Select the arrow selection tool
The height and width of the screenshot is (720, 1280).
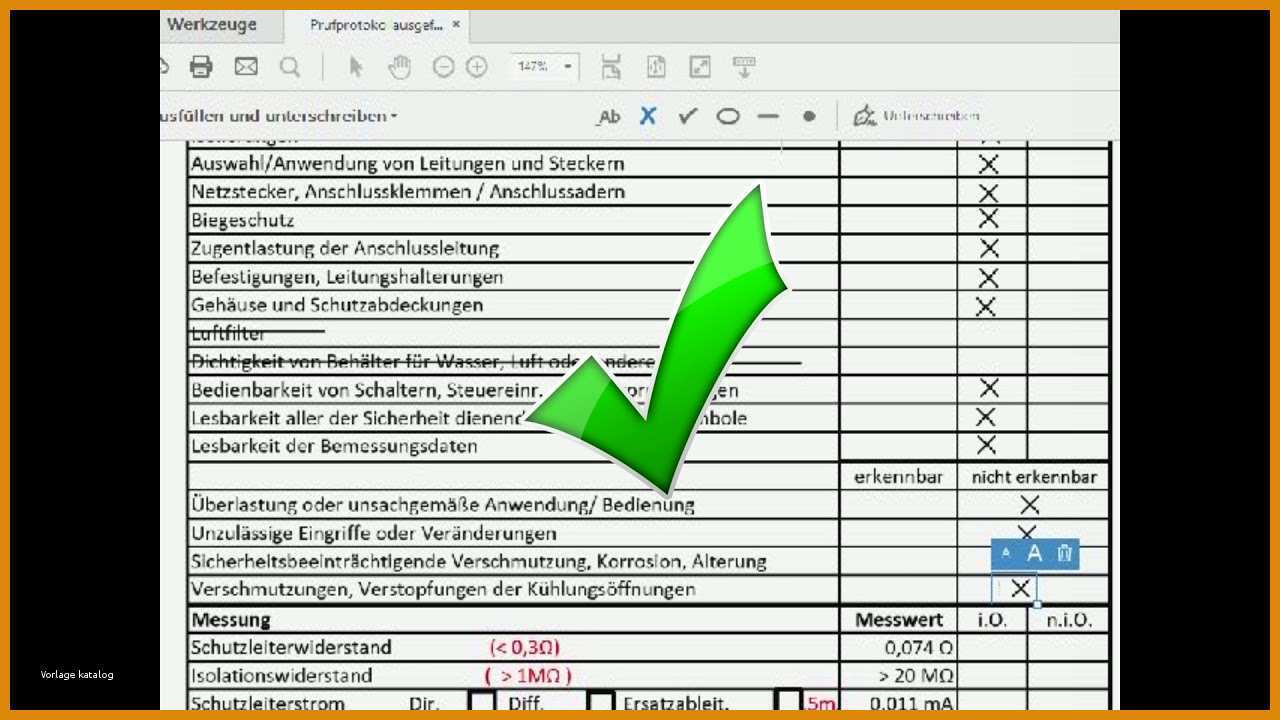click(356, 67)
